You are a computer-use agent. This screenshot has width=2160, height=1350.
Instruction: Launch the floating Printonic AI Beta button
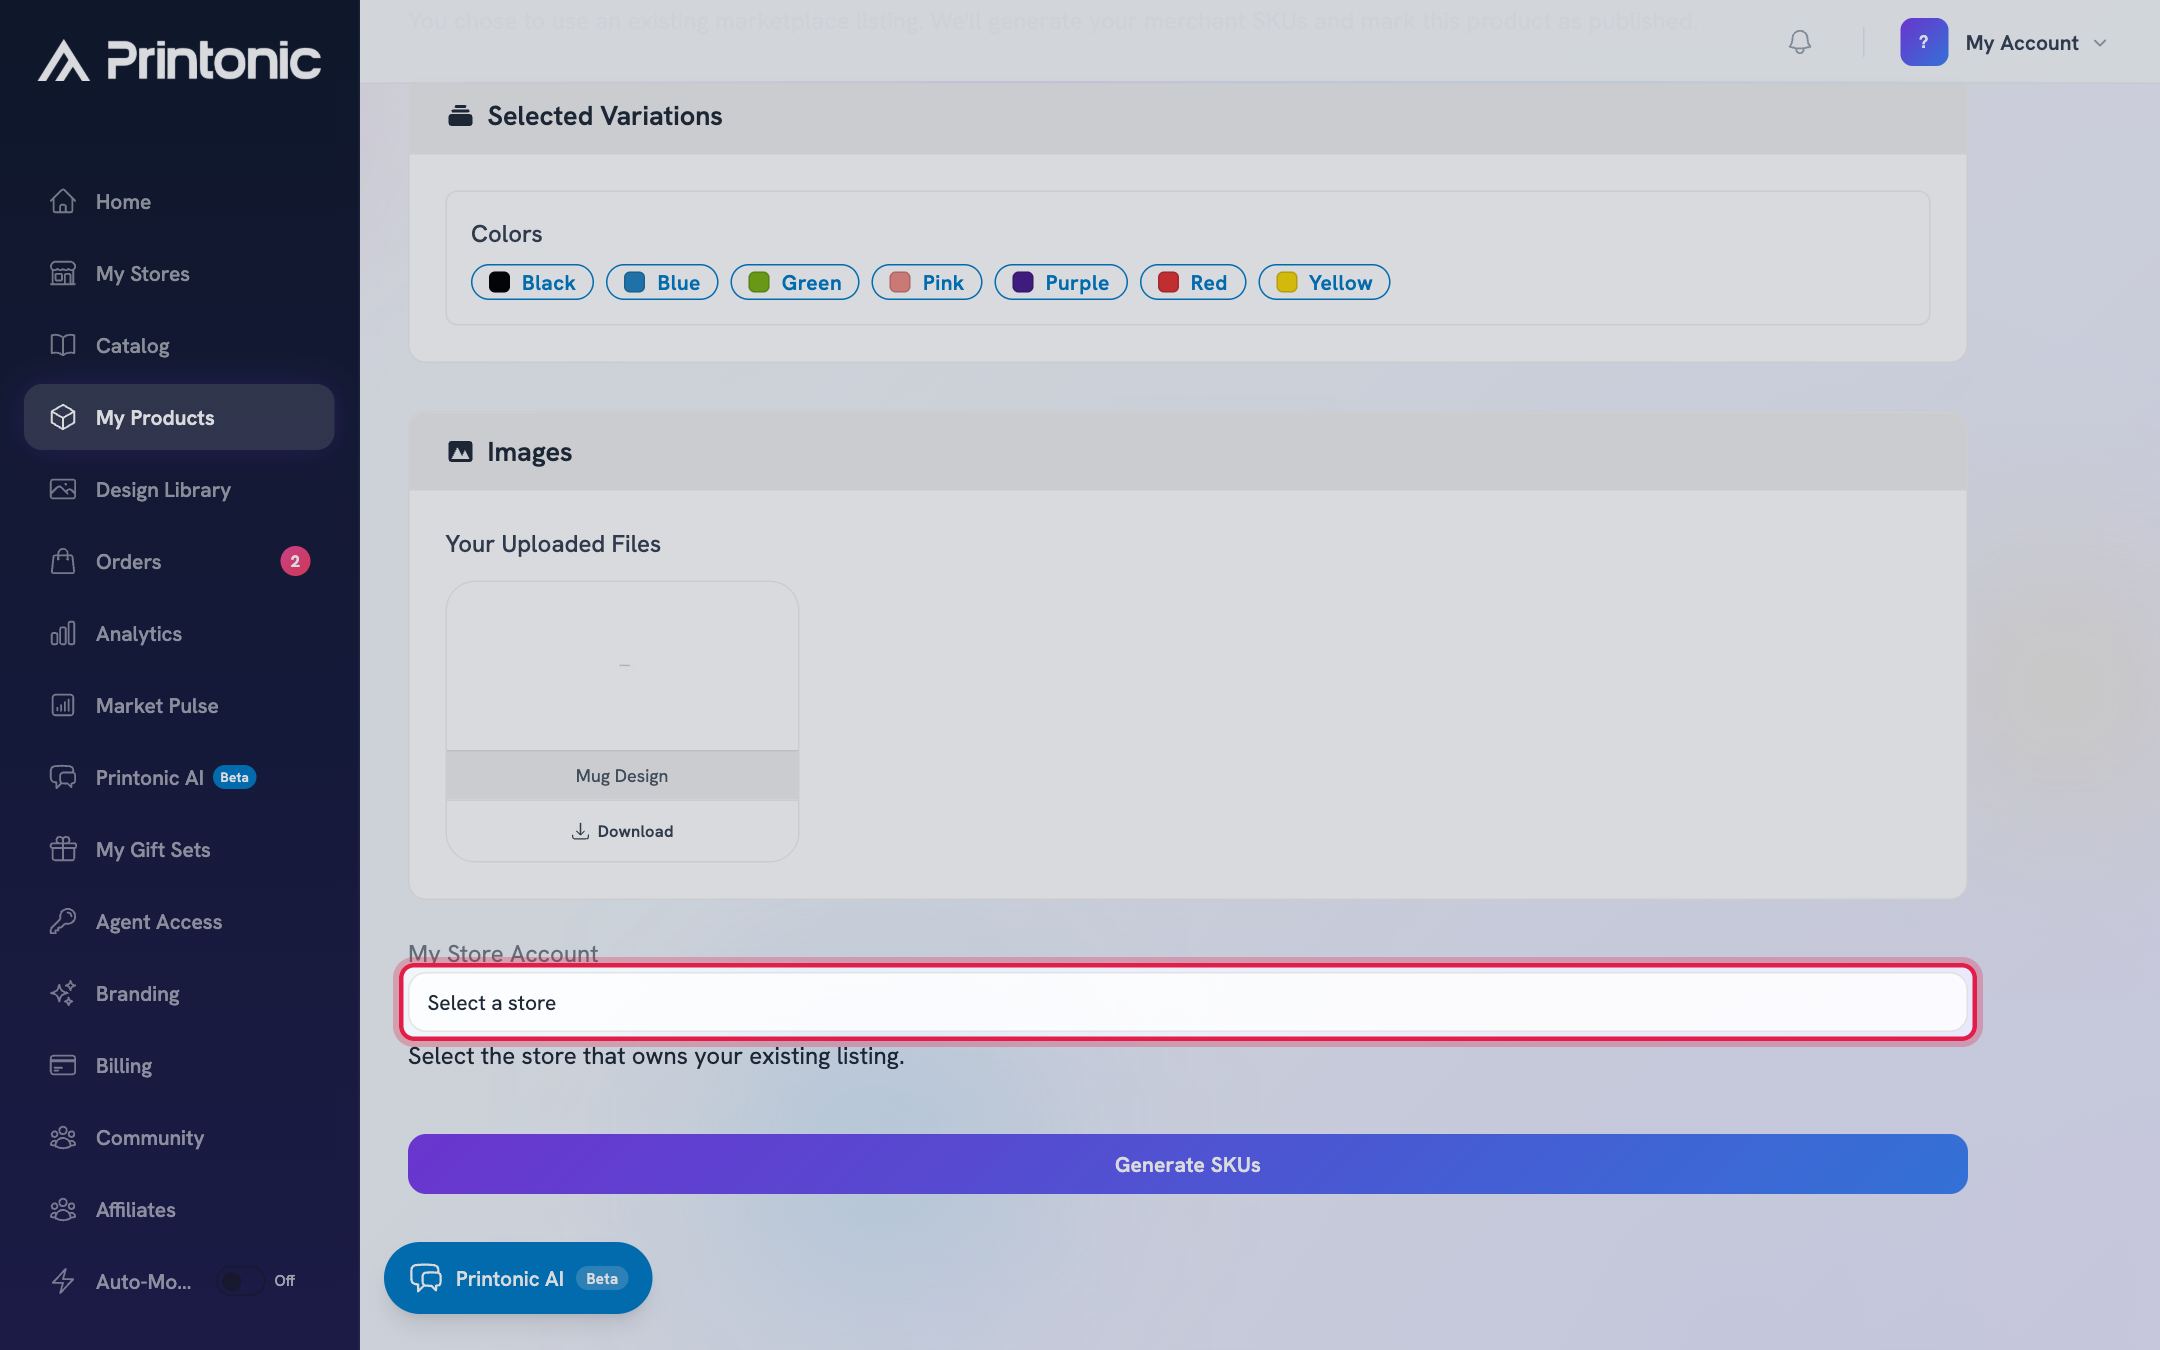coord(518,1278)
